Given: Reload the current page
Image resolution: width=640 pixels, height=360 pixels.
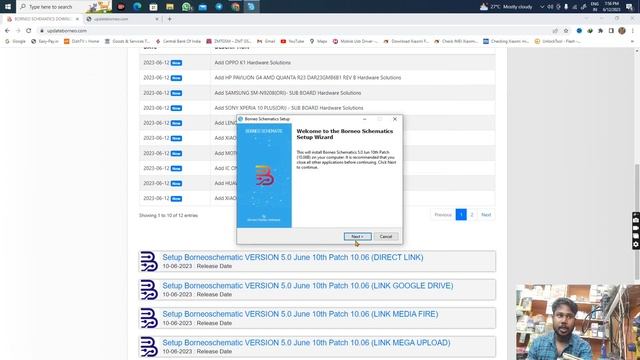Looking at the screenshot, I should pos(29,31).
